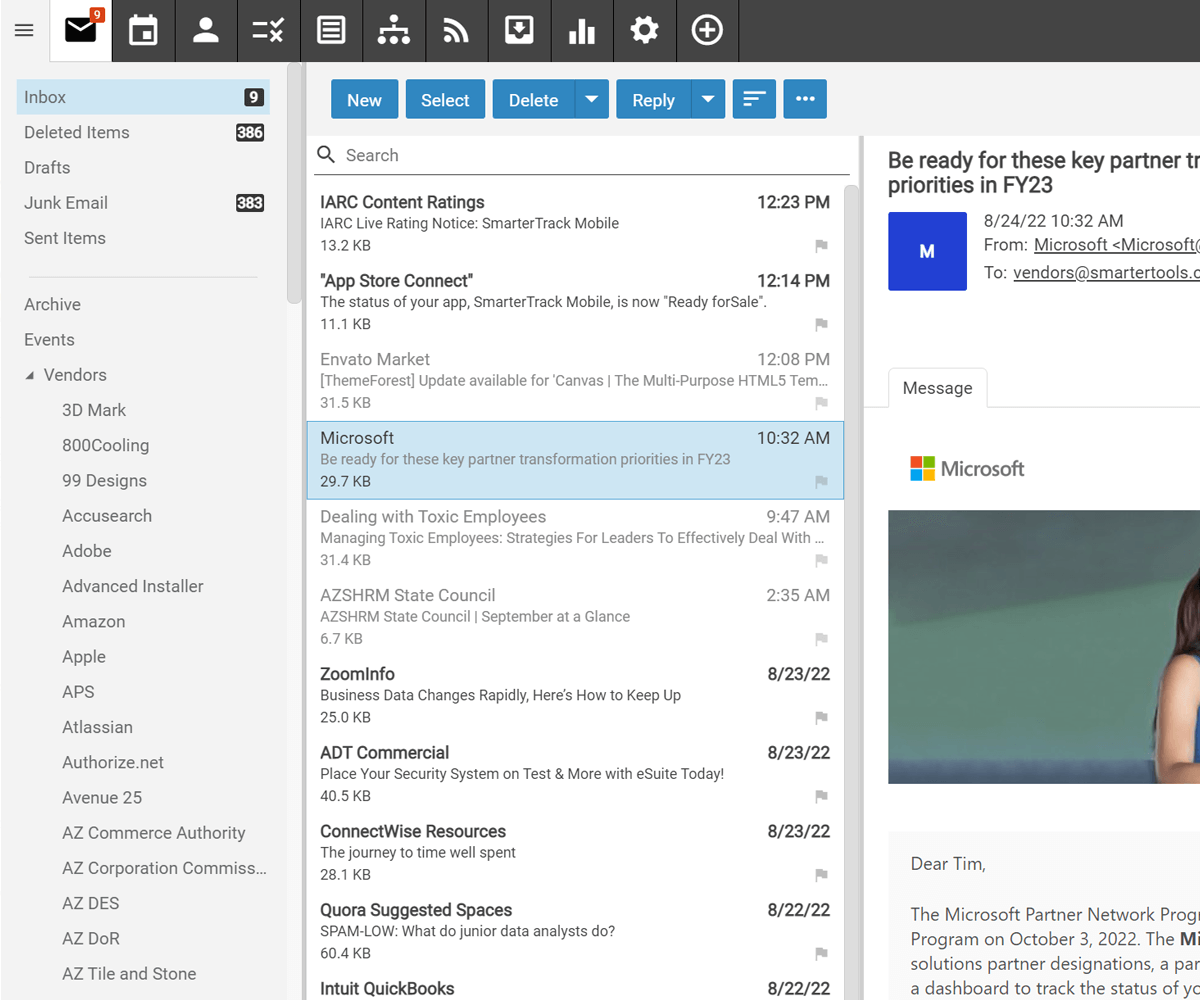Open the File Storage section
Viewport: 1200px width, 1000px height.
(x=519, y=30)
